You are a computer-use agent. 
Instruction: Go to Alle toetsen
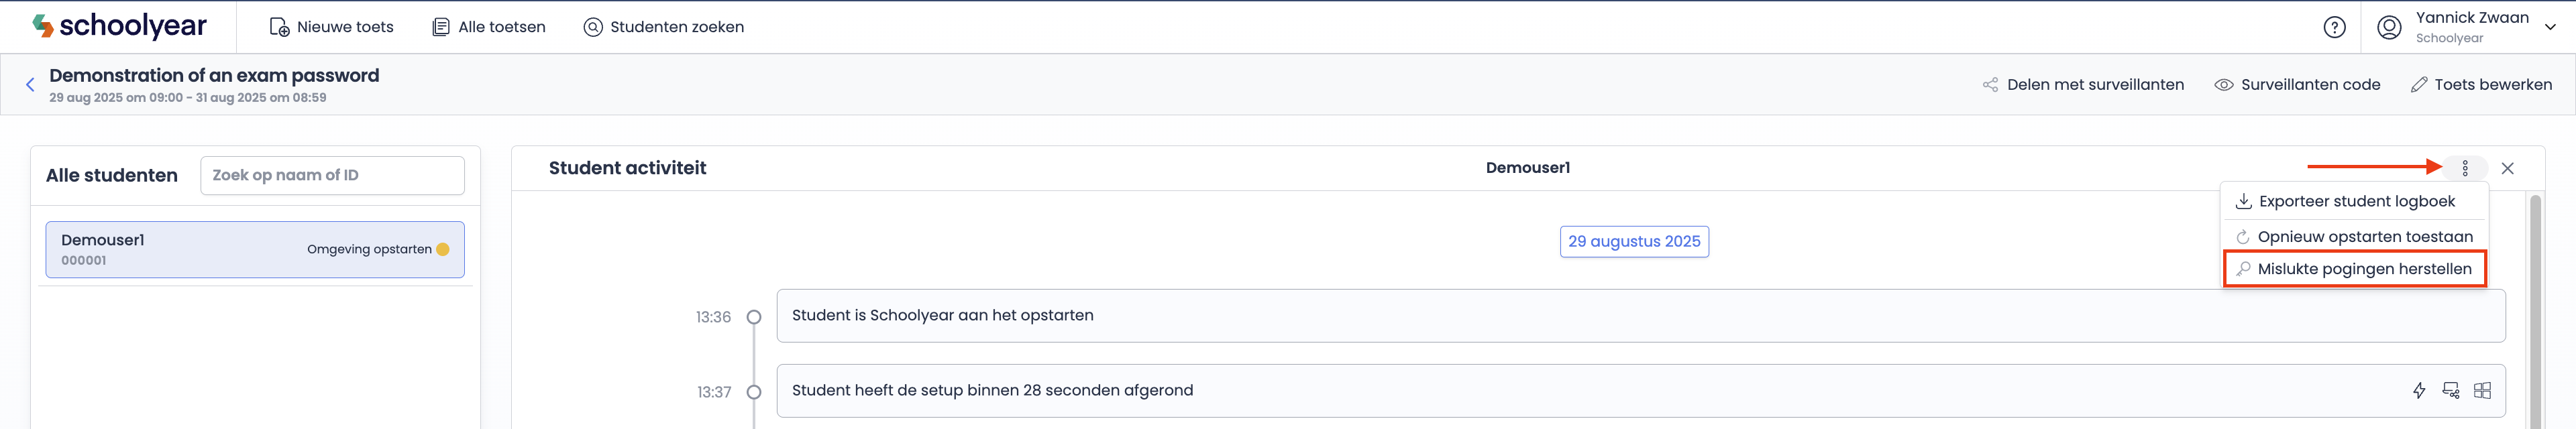489,27
